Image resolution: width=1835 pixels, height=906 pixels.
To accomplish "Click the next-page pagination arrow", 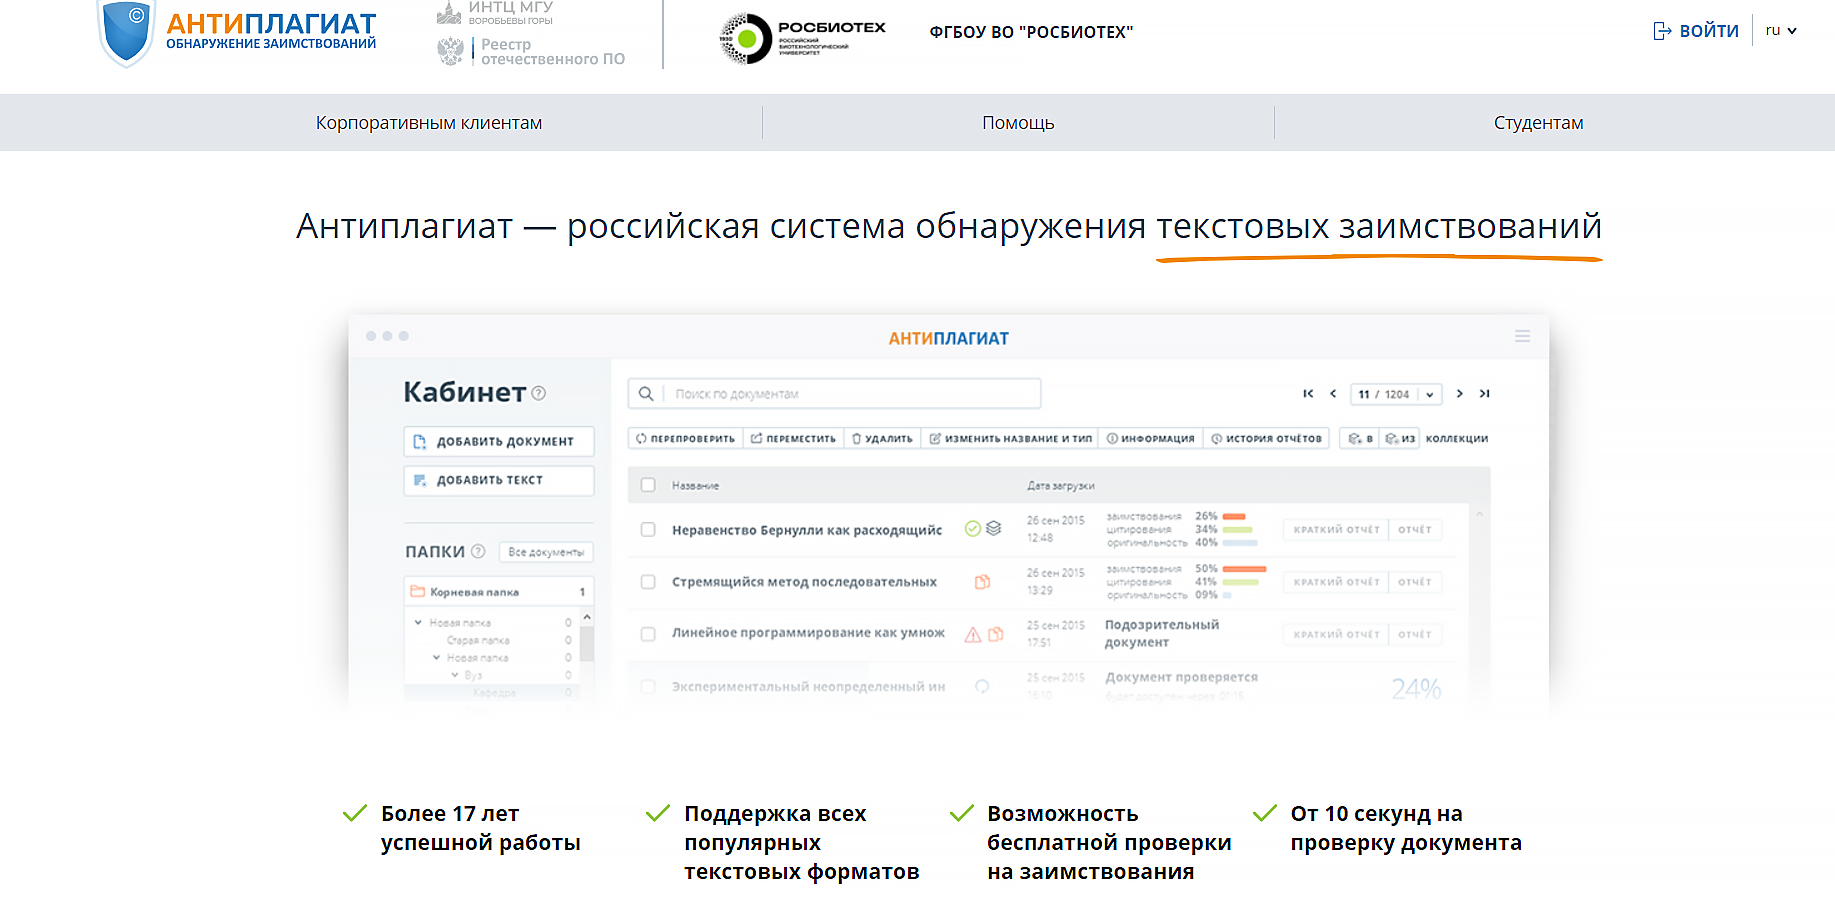I will coord(1460,394).
